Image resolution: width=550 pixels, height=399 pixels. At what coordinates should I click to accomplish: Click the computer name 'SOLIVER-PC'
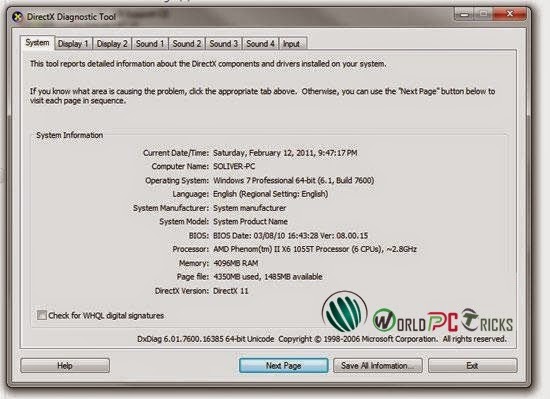coord(234,167)
